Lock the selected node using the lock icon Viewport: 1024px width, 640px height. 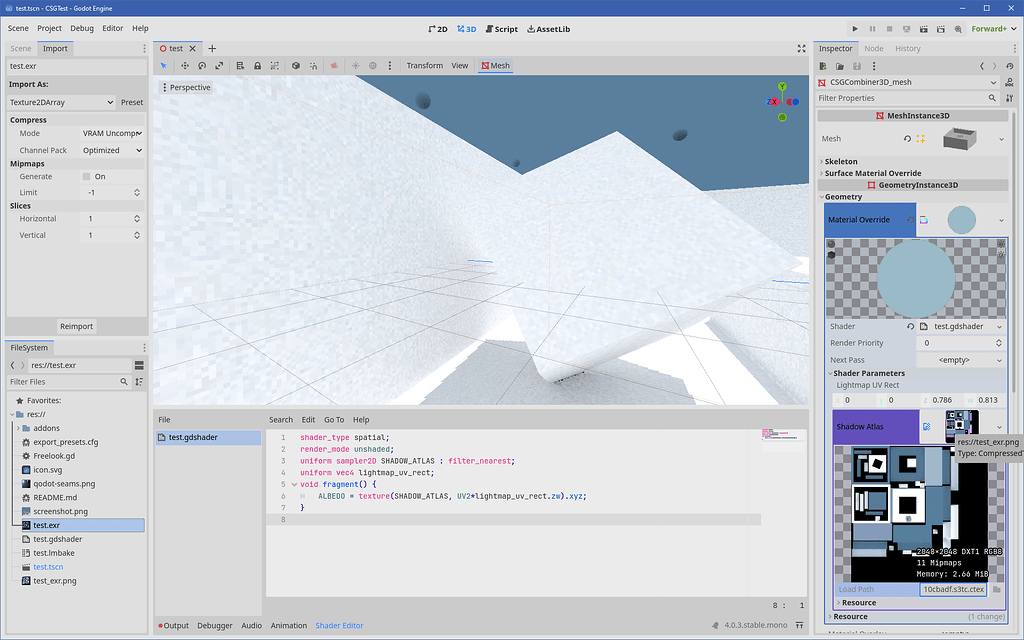point(258,65)
